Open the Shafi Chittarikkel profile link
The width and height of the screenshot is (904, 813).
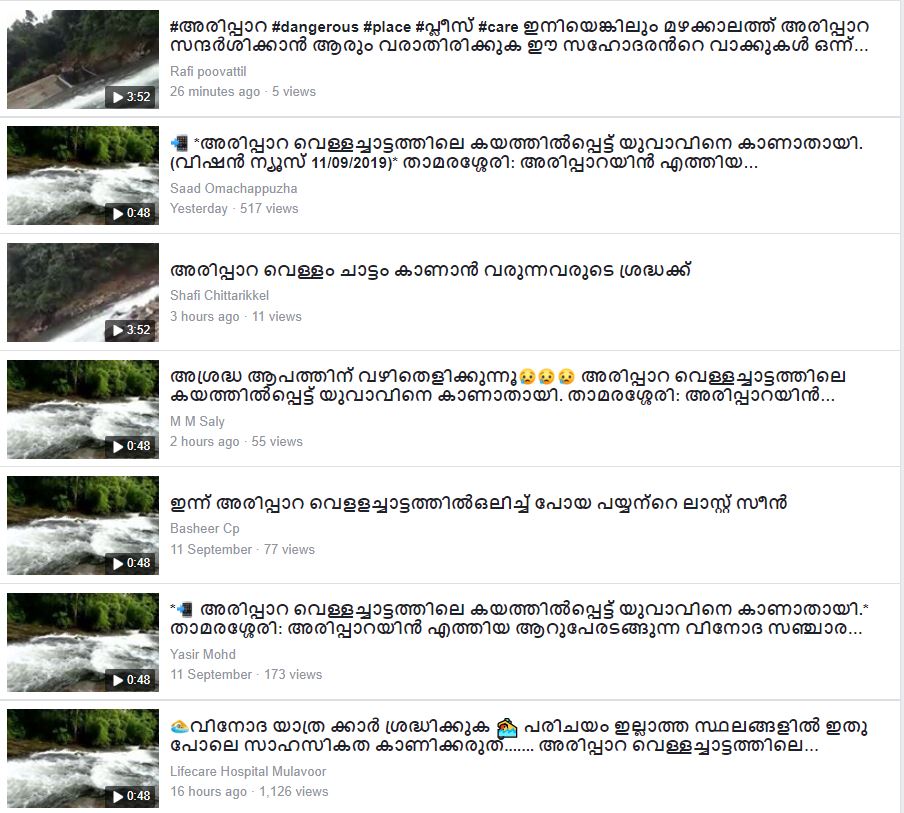(219, 295)
